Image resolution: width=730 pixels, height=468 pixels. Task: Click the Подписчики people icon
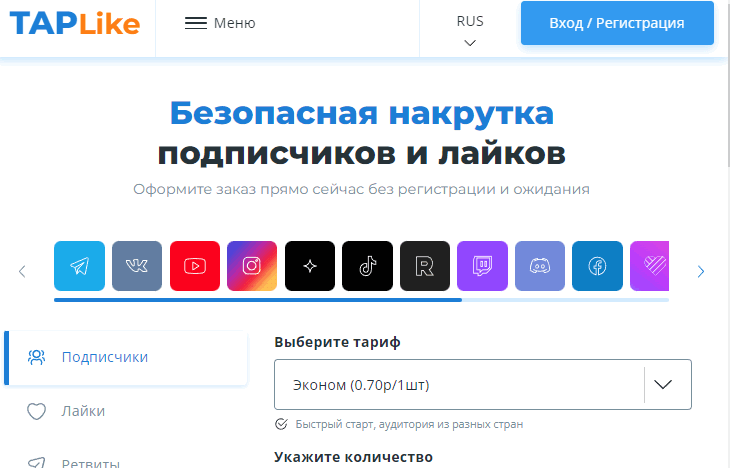tap(36, 357)
